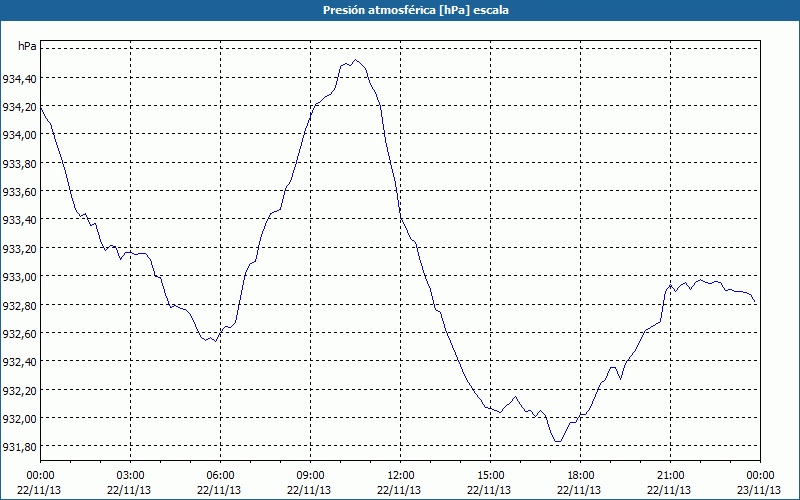The image size is (800, 500).
Task: Click the 21:00 time label
Action: [670, 476]
